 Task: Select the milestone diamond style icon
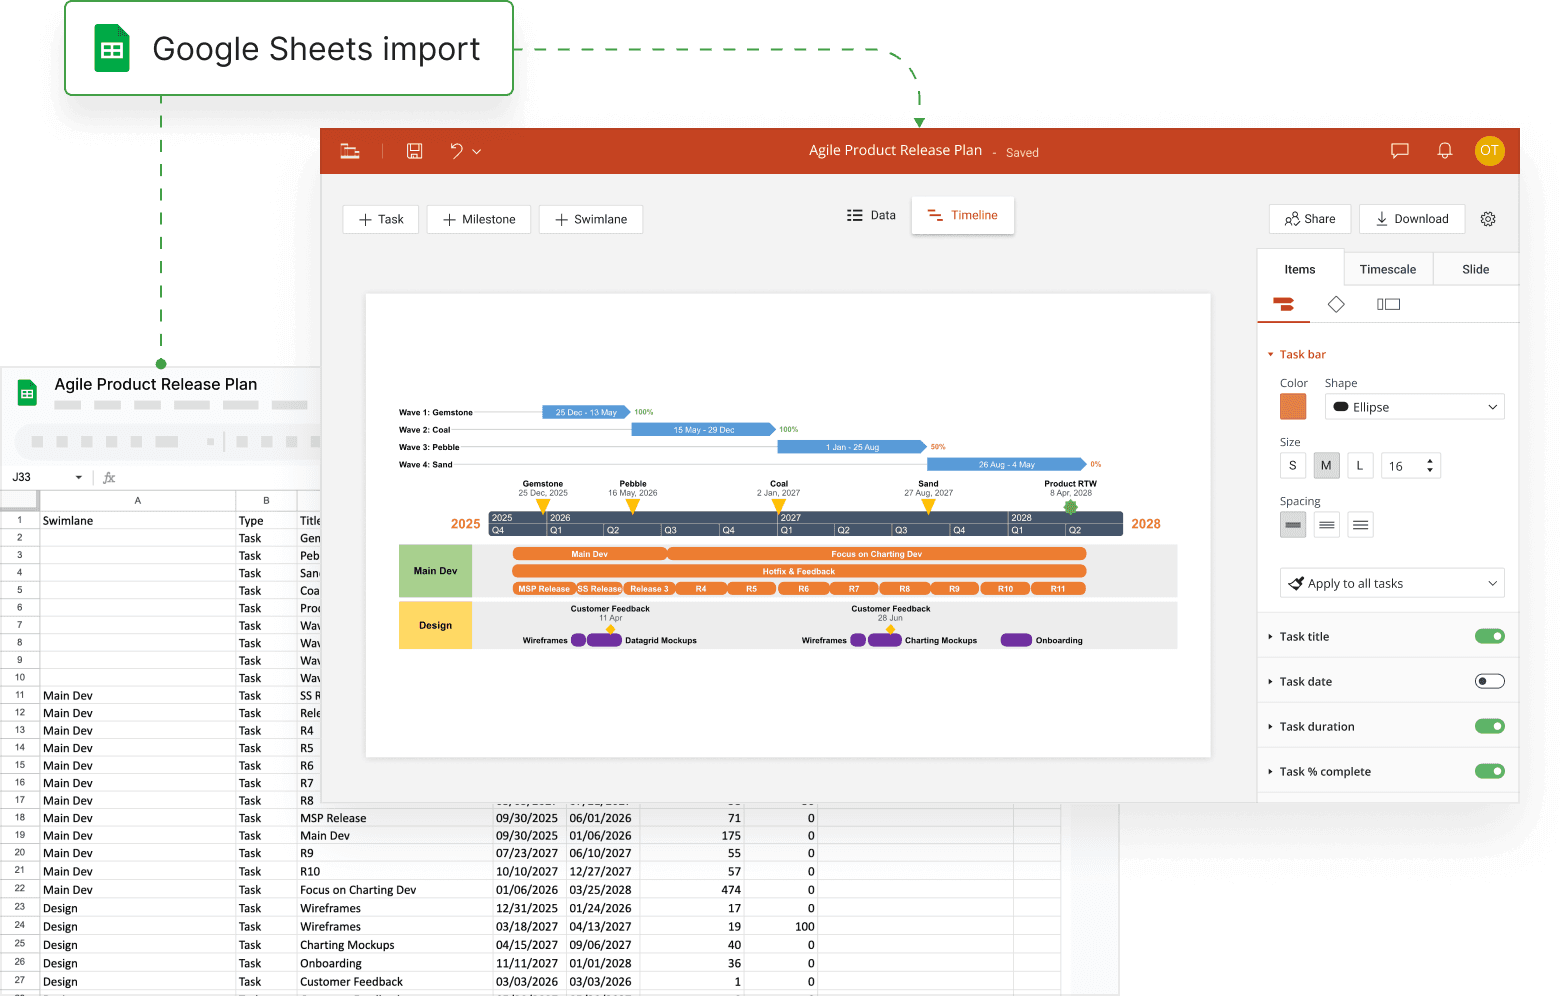(x=1336, y=304)
